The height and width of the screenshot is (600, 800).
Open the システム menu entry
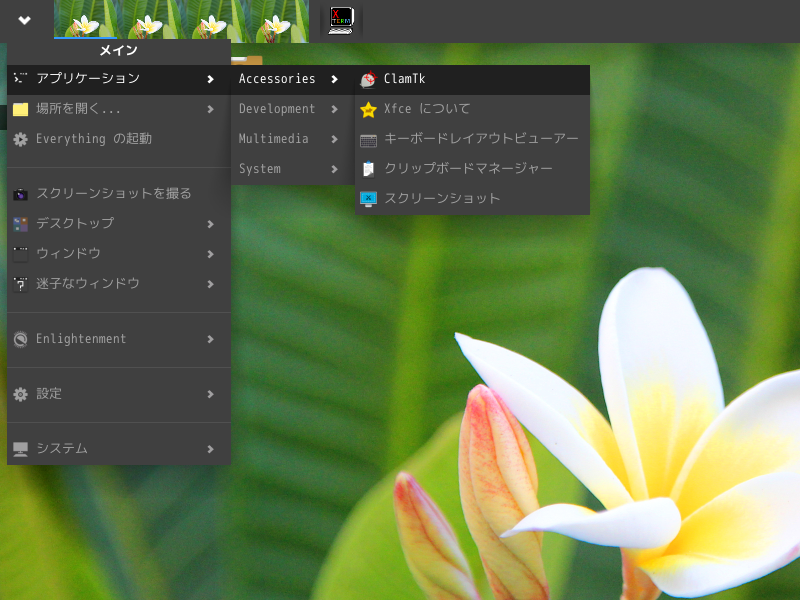click(119, 449)
